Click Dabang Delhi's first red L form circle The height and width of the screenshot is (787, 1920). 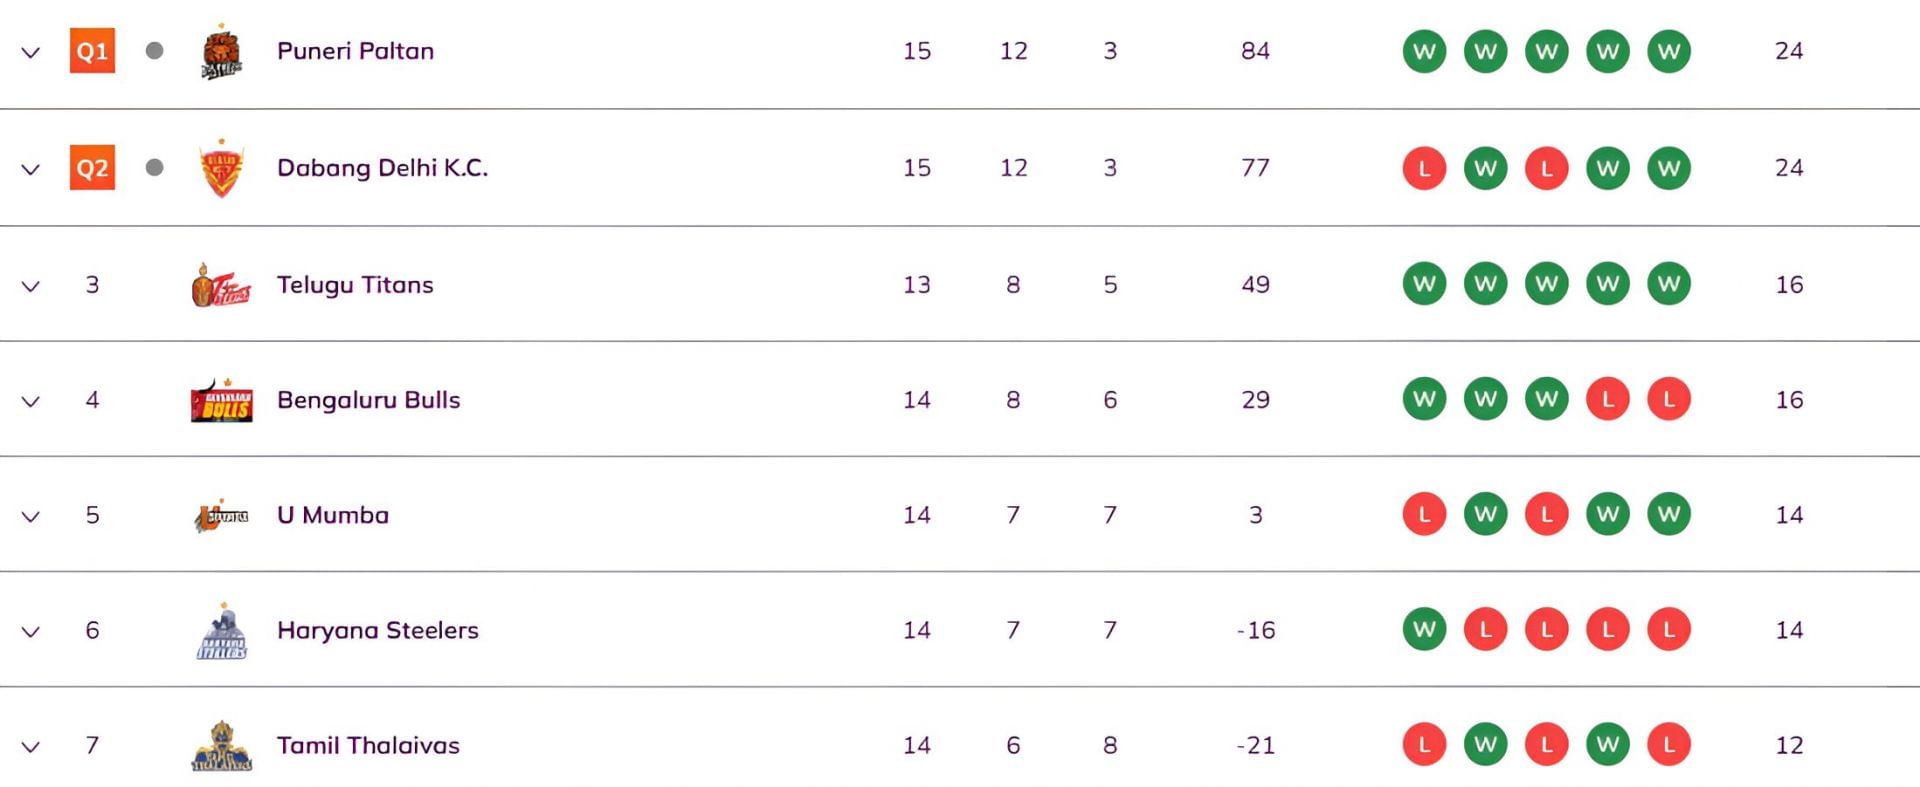coord(1424,168)
